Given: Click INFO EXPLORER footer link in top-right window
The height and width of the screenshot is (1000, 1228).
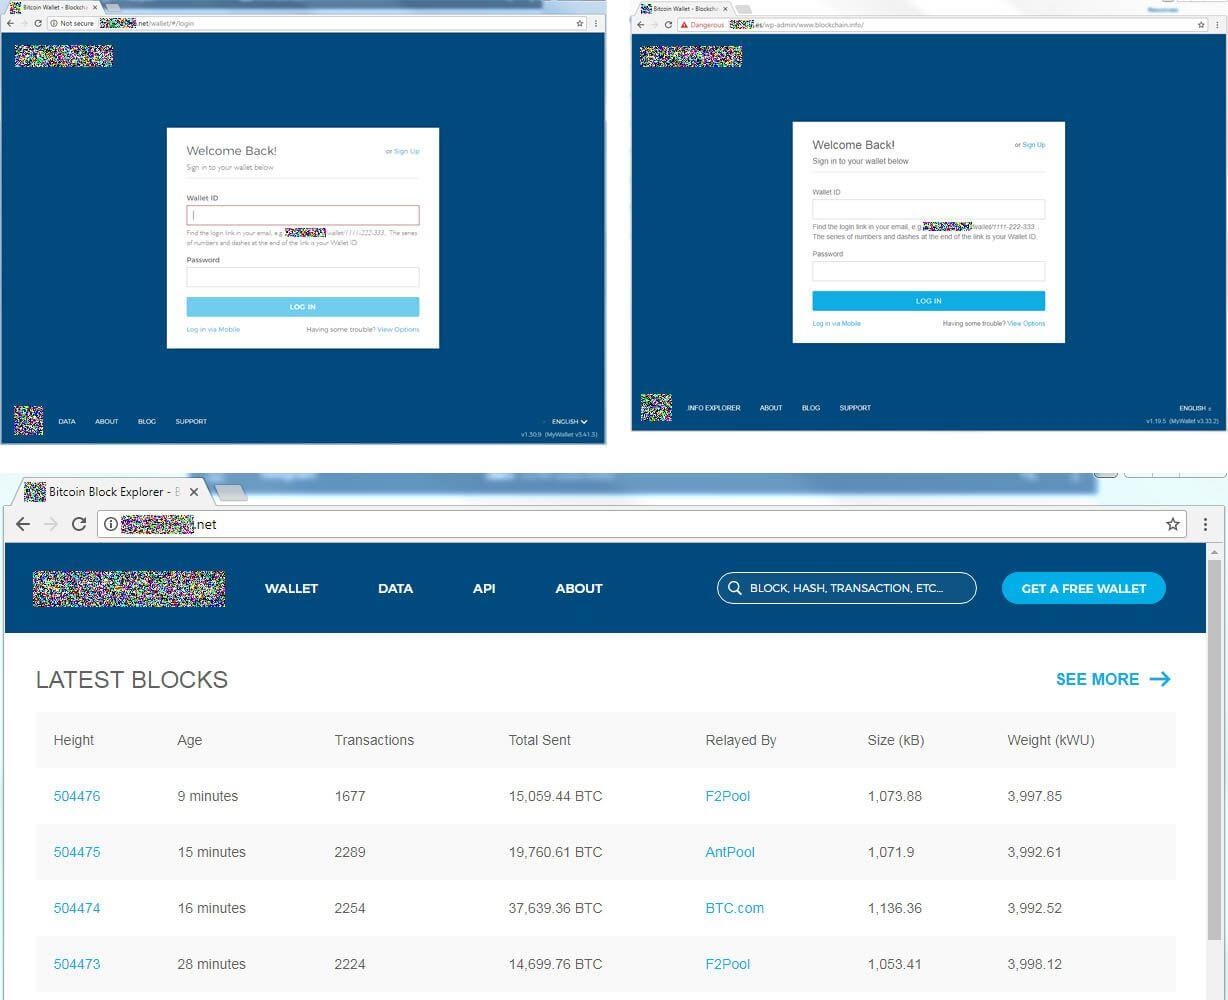Looking at the screenshot, I should point(714,408).
